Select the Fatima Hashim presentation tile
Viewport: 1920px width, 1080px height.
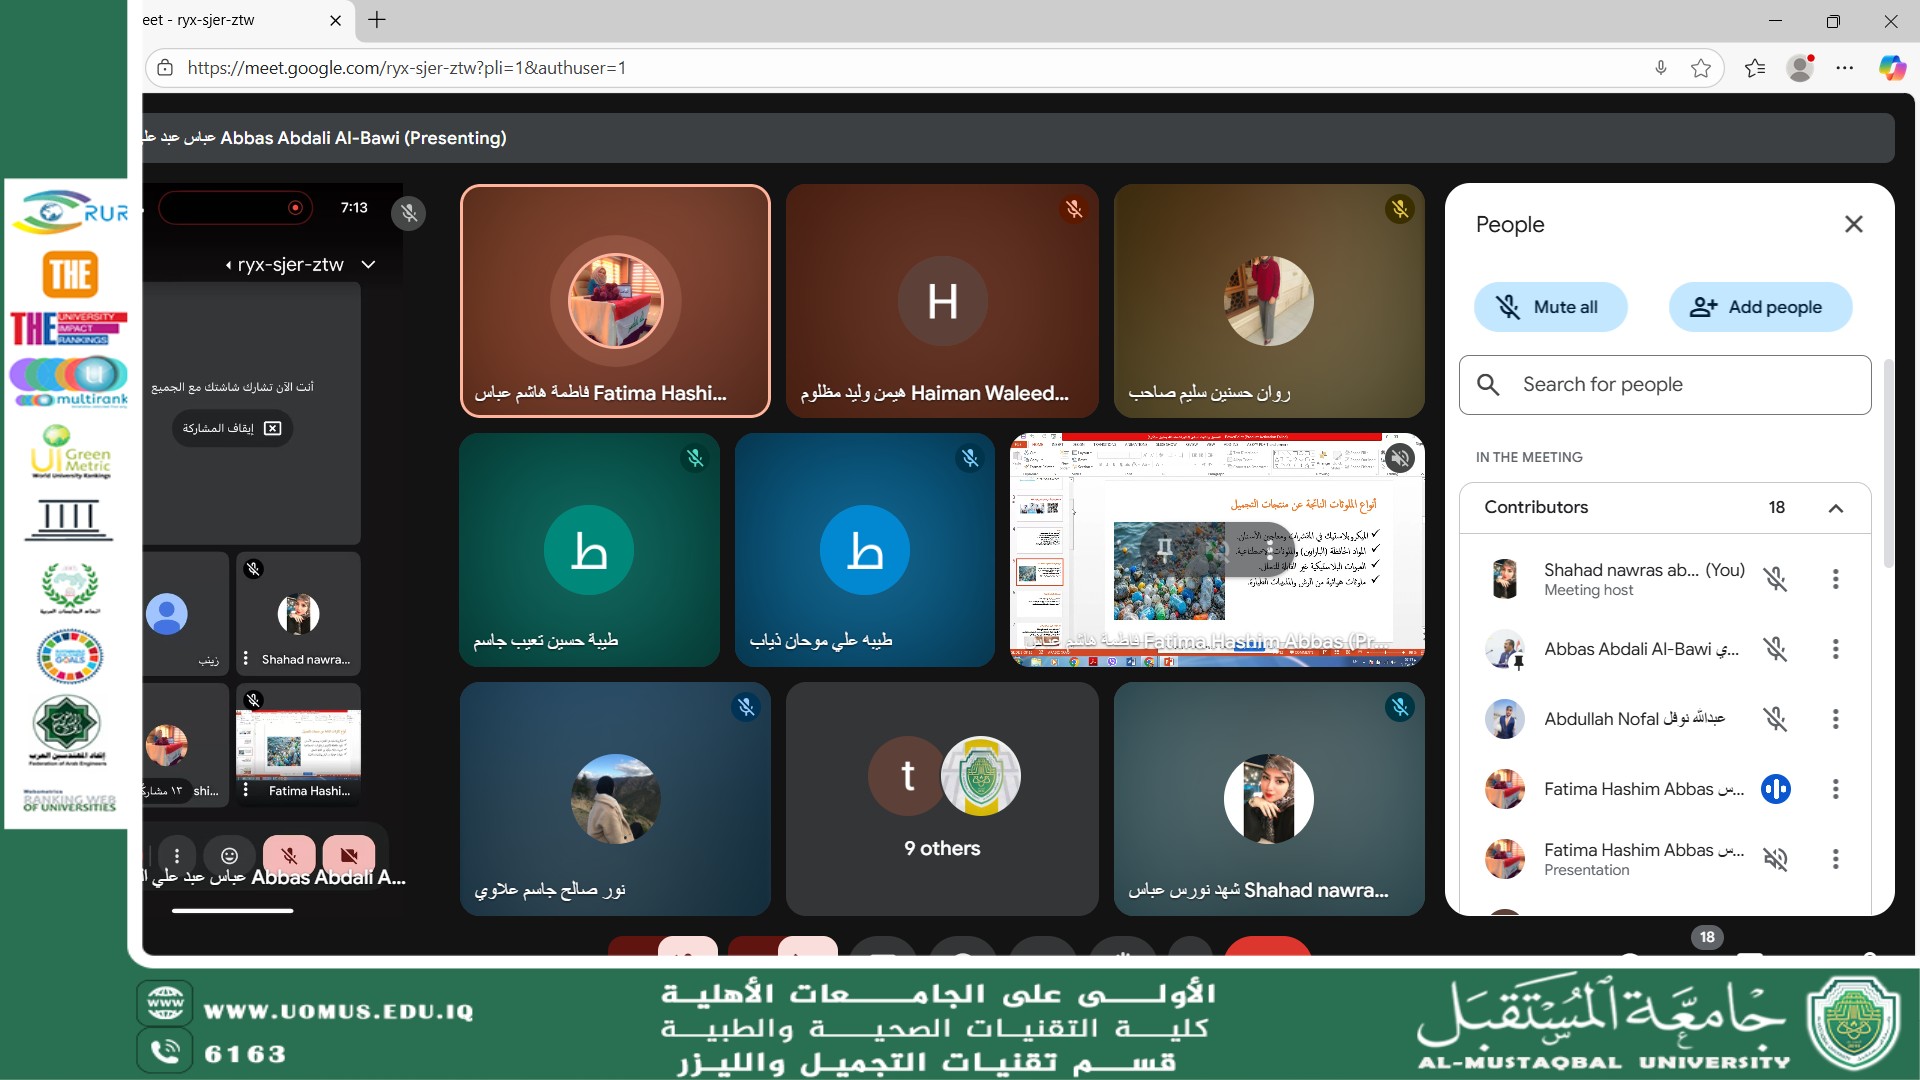point(1217,550)
